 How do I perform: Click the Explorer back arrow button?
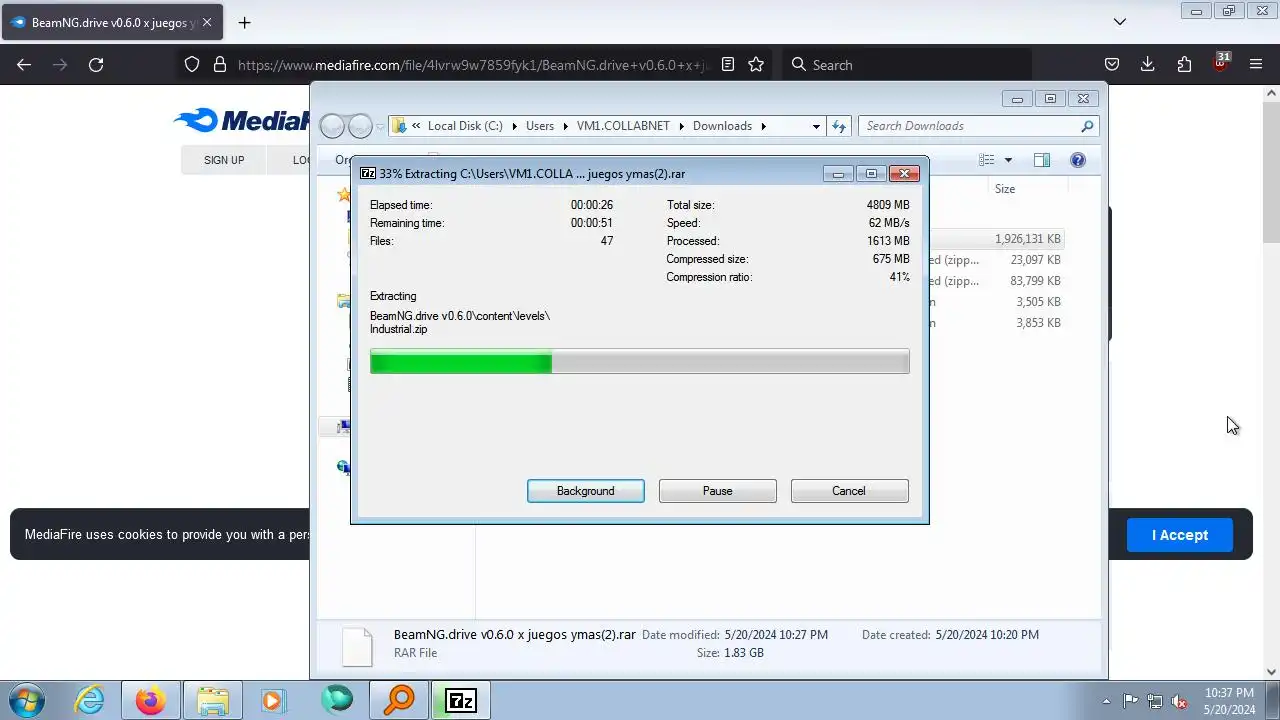coord(332,126)
